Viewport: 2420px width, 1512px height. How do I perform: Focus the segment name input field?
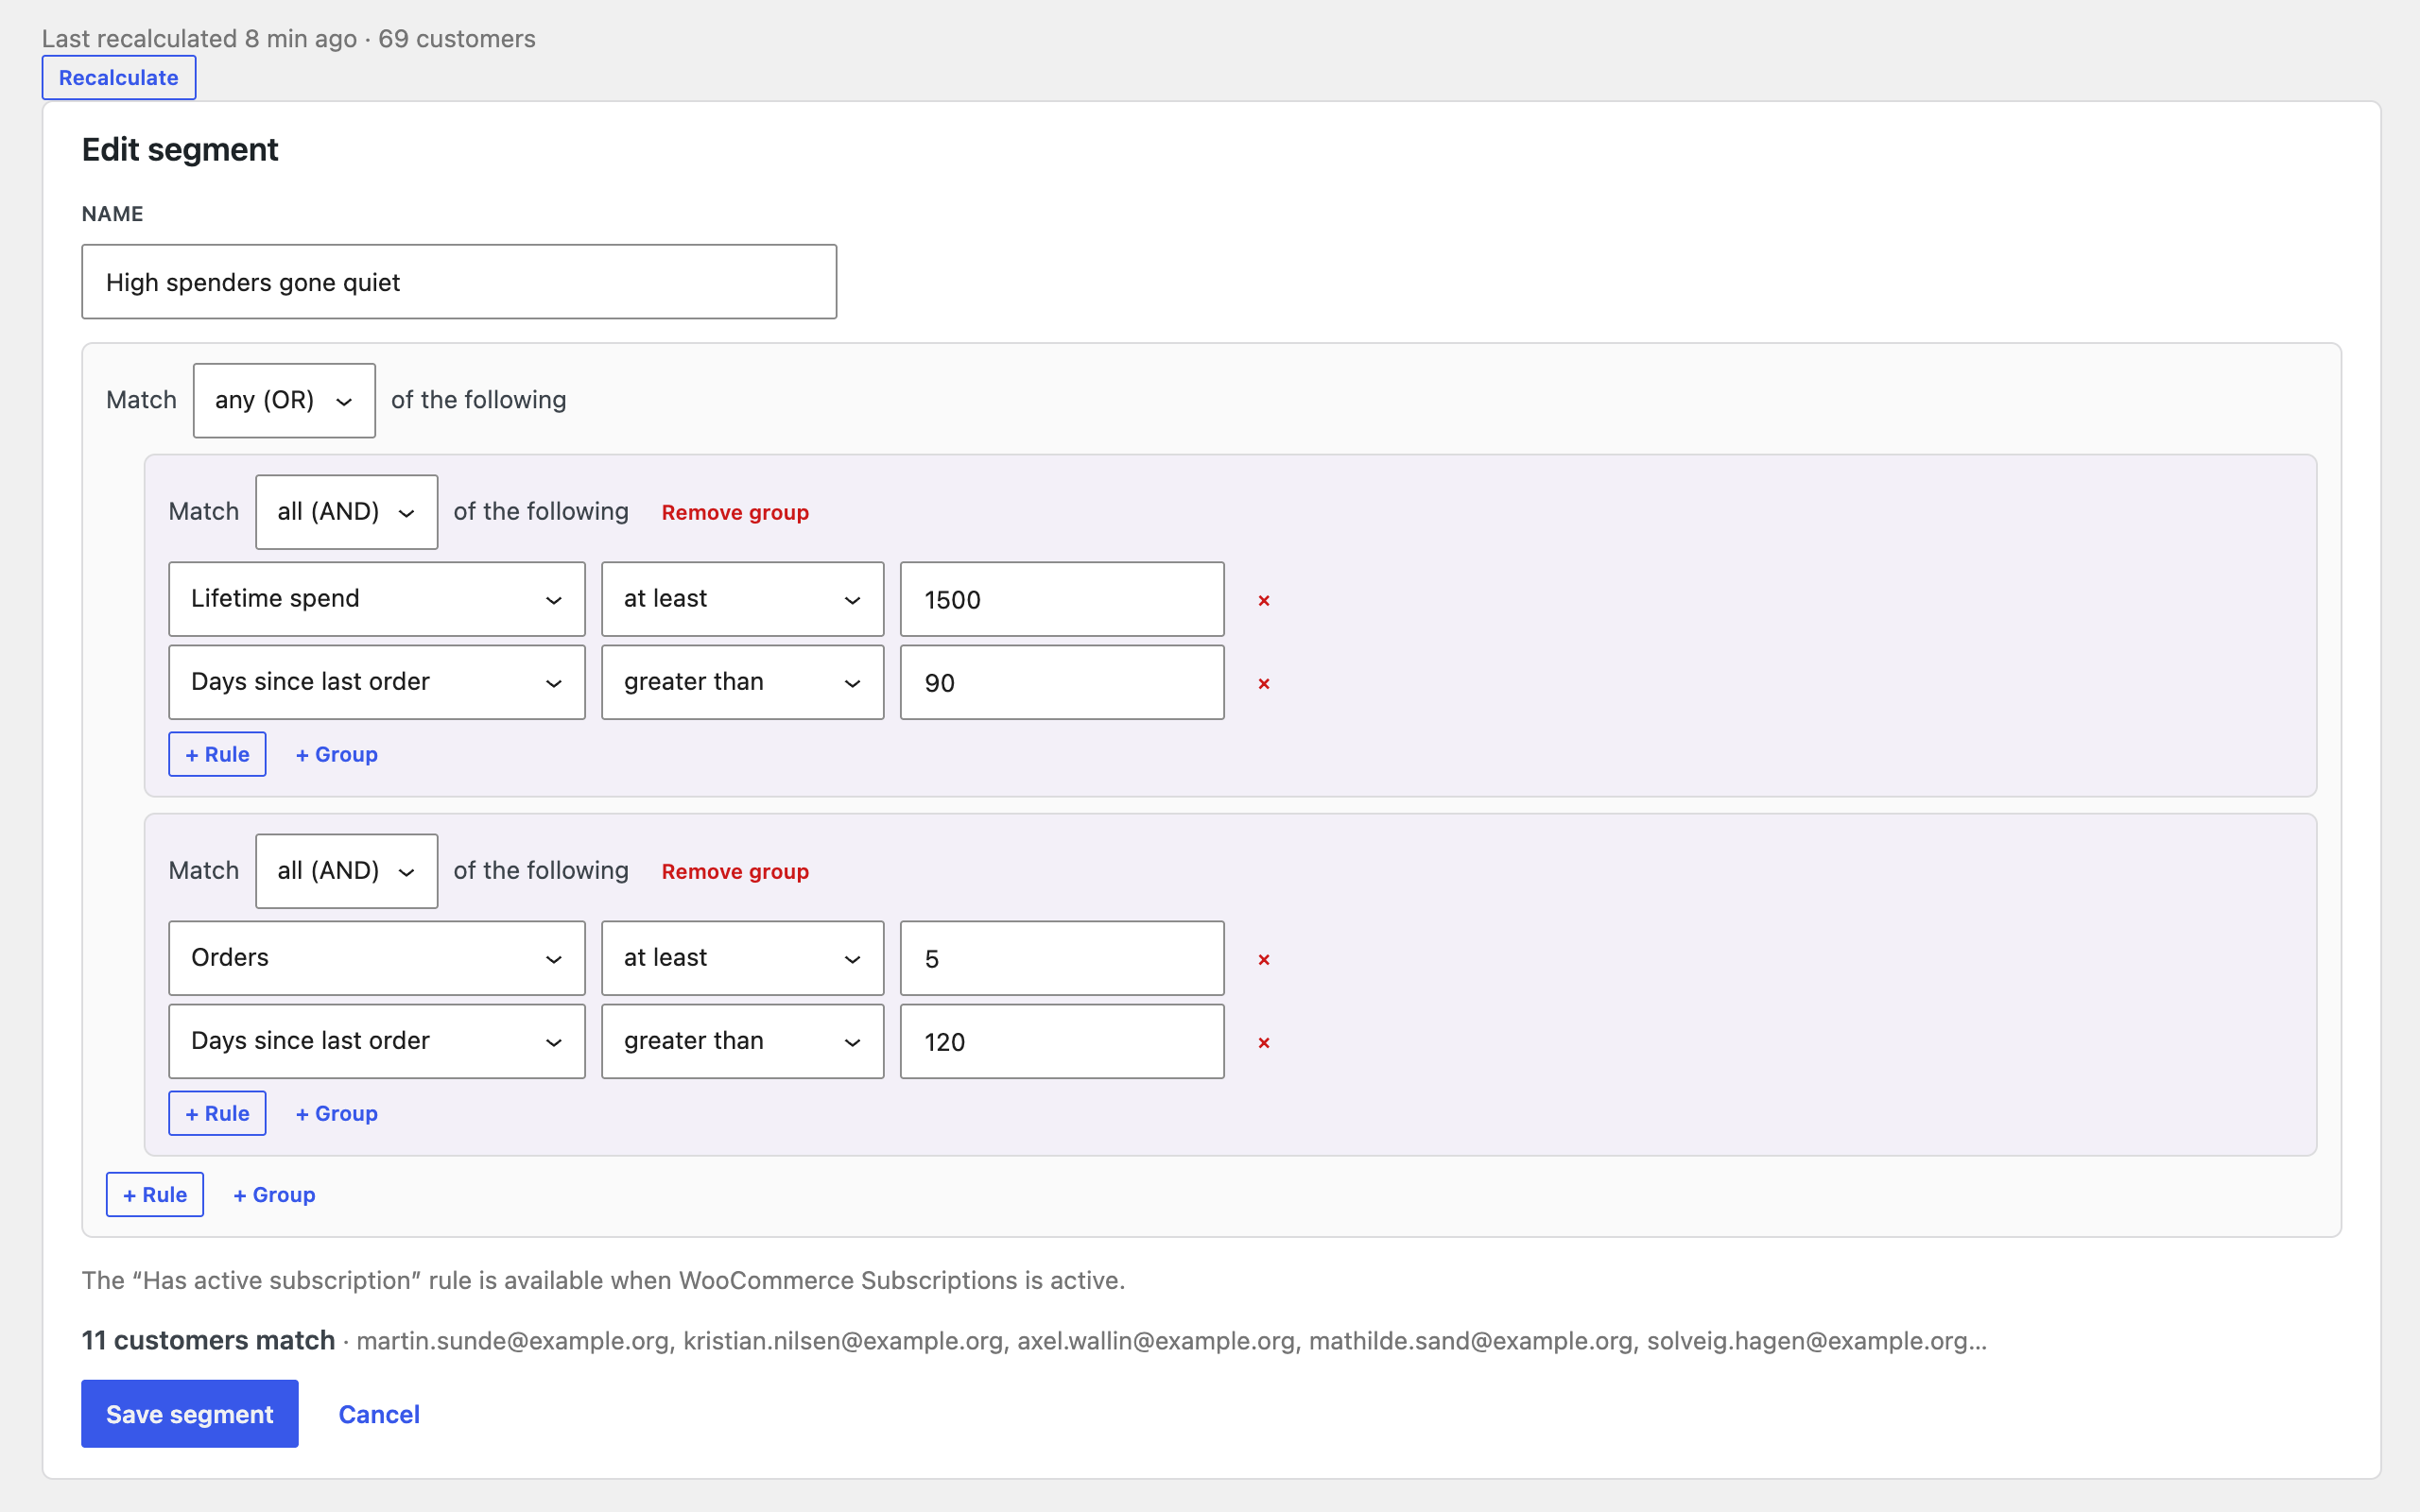click(459, 282)
